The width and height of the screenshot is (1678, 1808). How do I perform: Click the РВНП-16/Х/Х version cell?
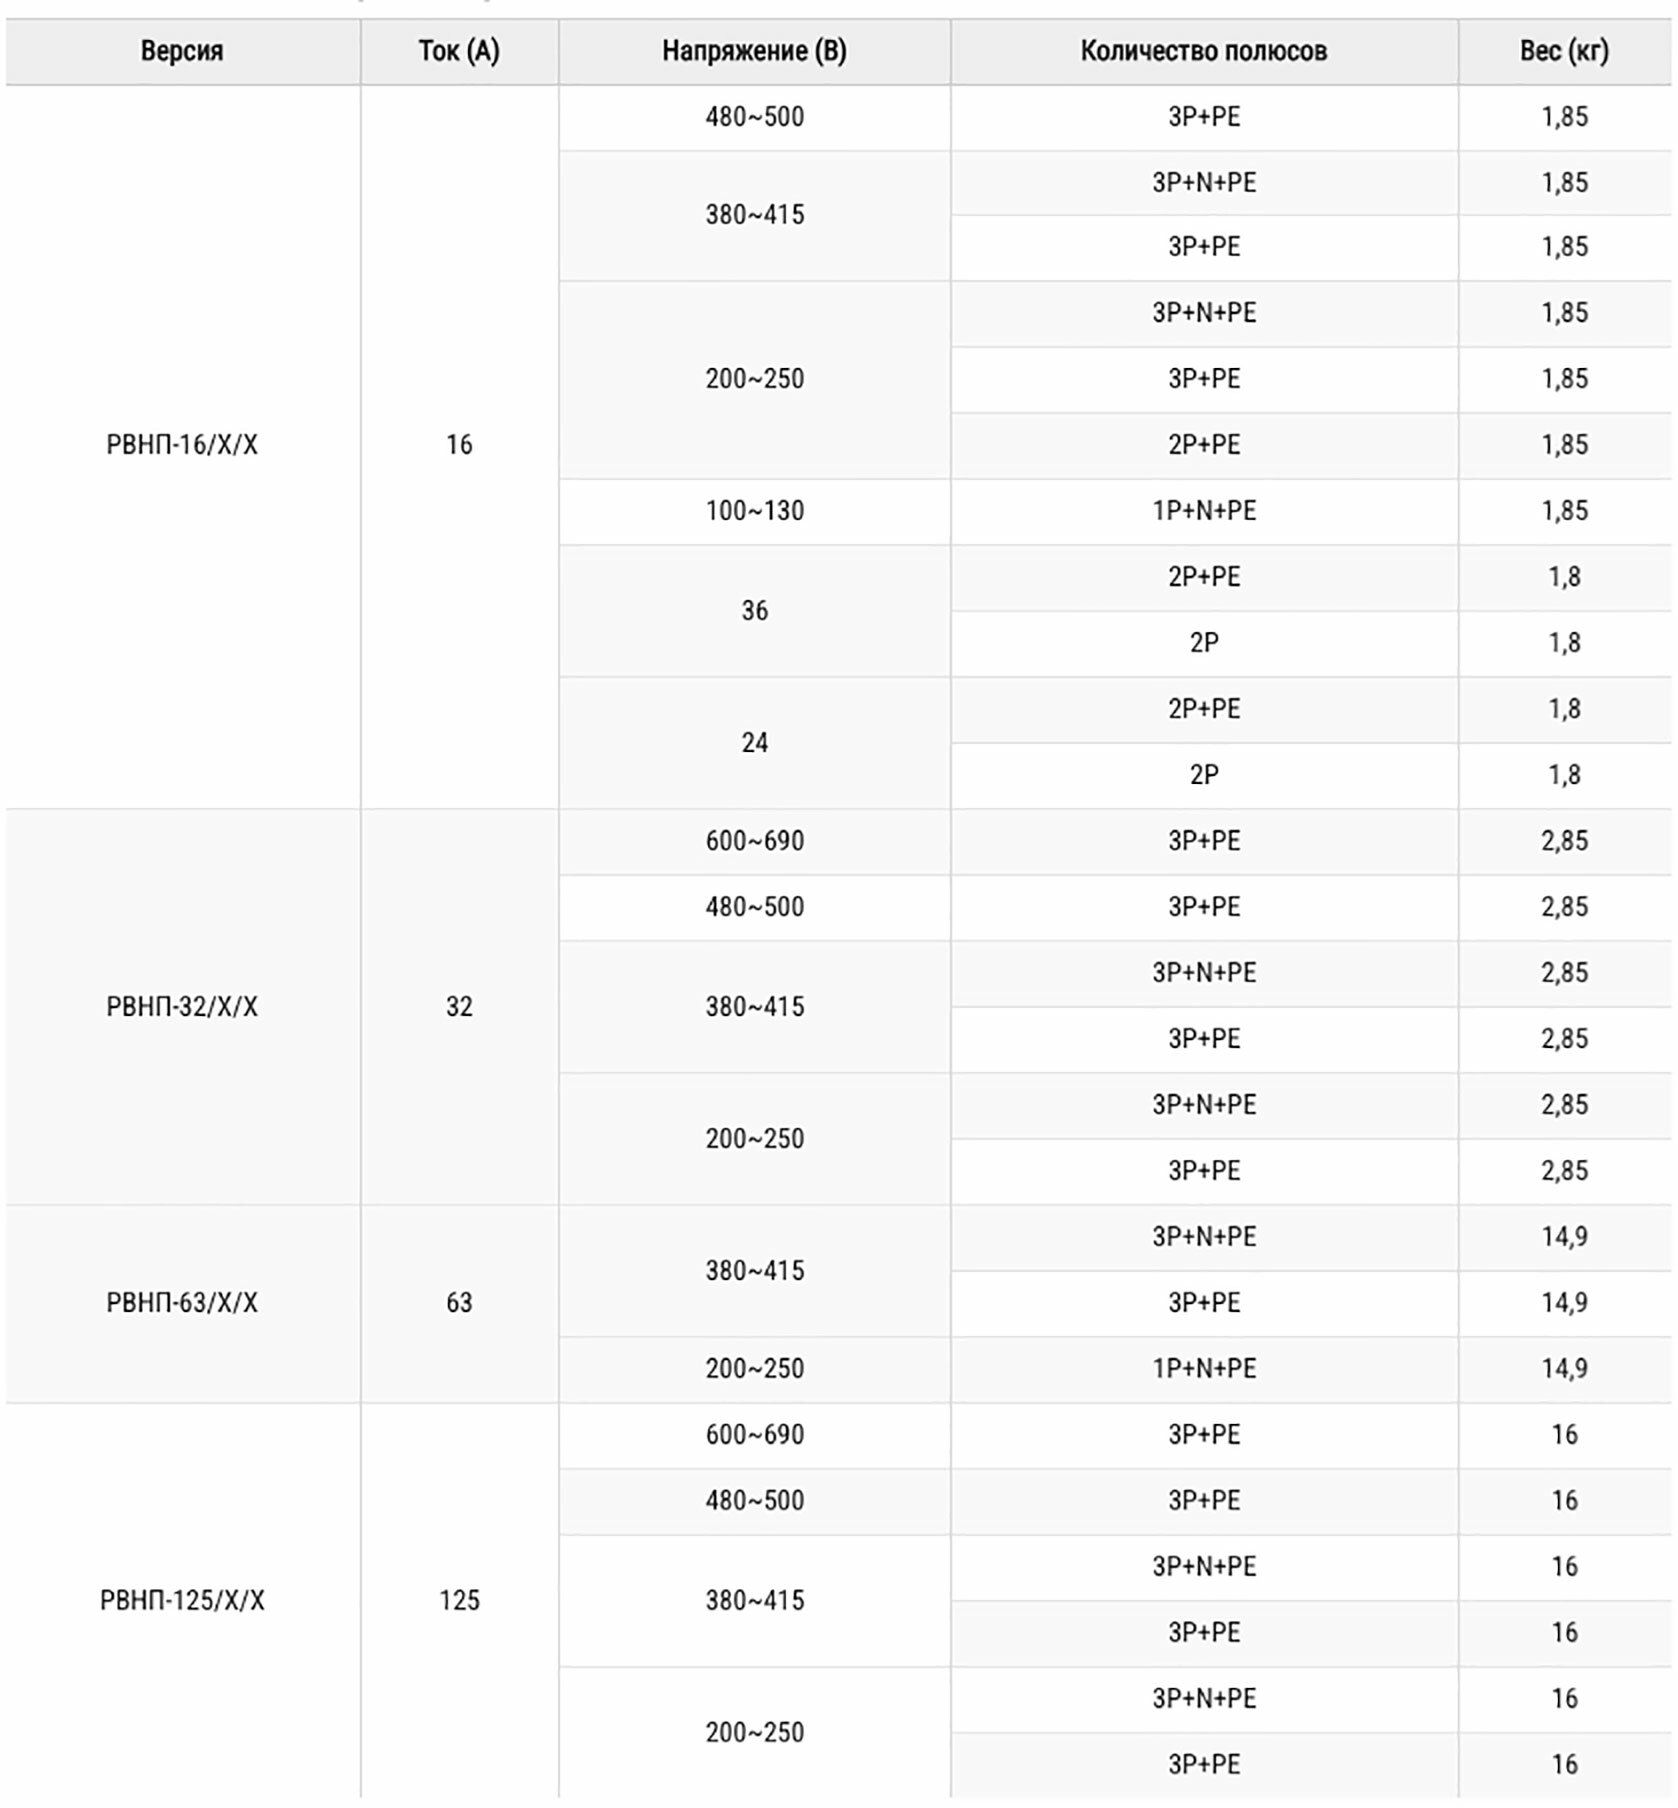pos(182,445)
